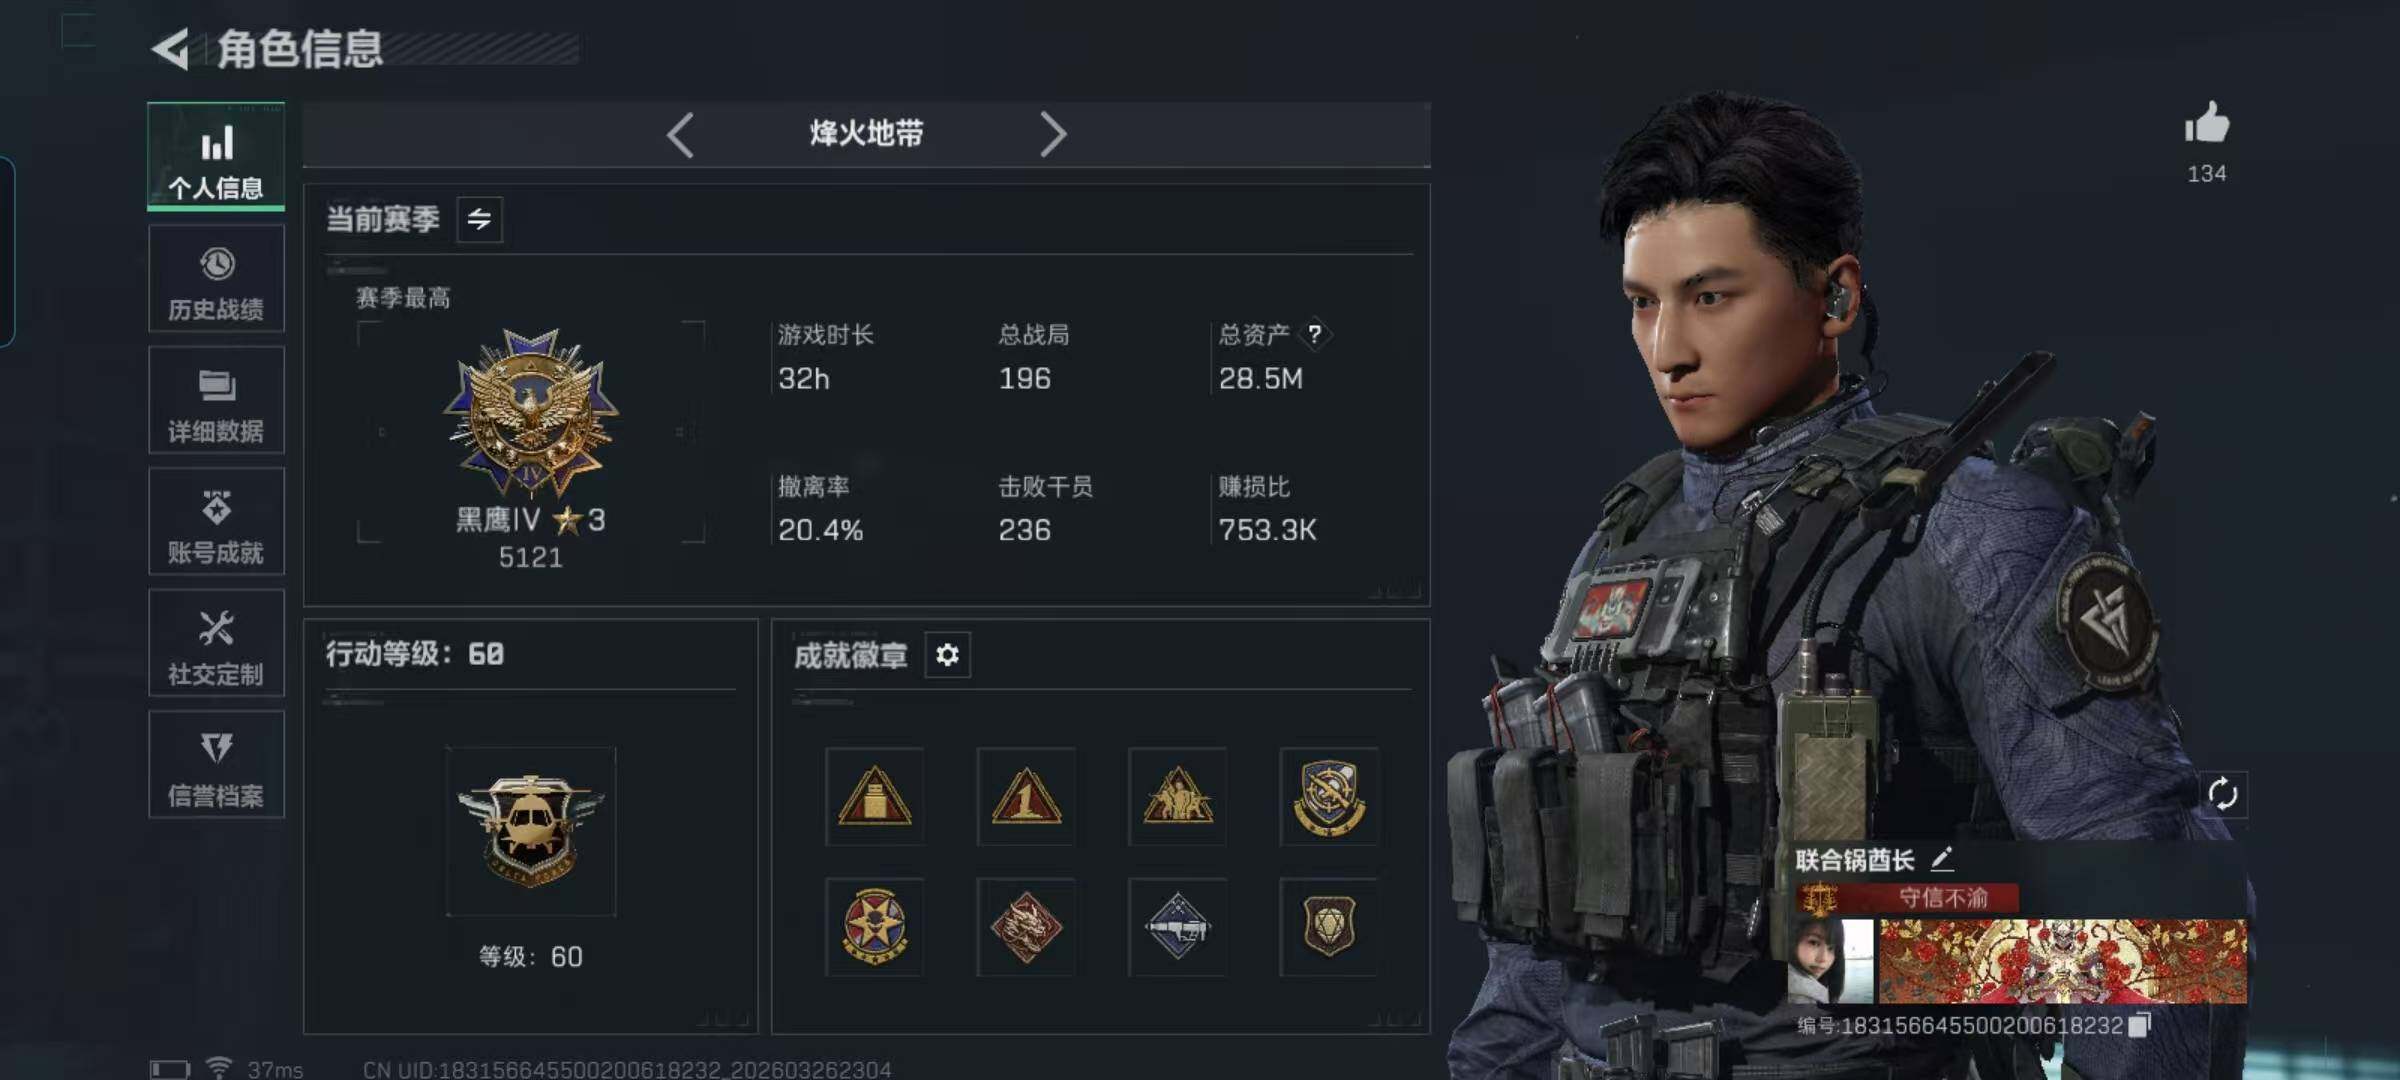Select the red dragon diamond achievement badge
The width and height of the screenshot is (2400, 1080).
coord(1026,927)
